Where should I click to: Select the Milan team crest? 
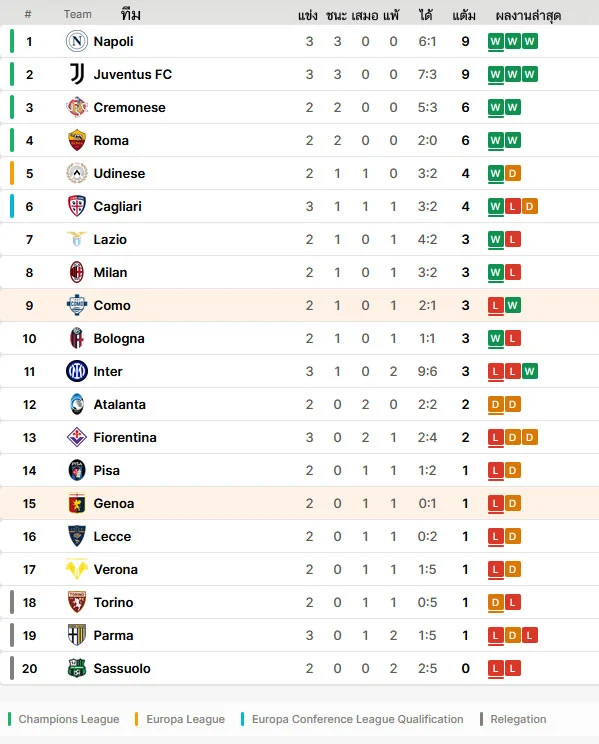[x=76, y=272]
